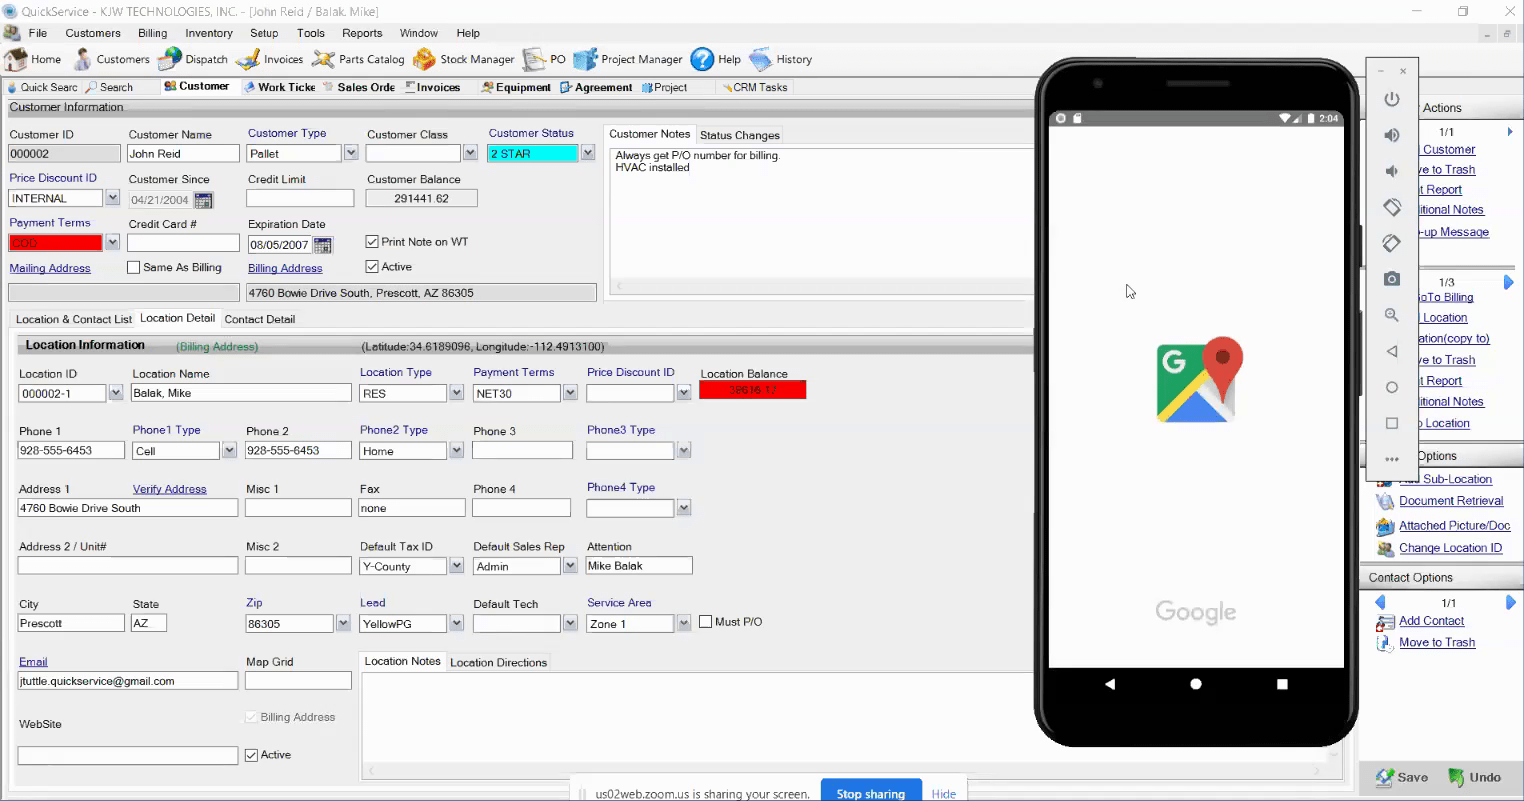
Task: Click the History toolbar icon
Action: [781, 59]
